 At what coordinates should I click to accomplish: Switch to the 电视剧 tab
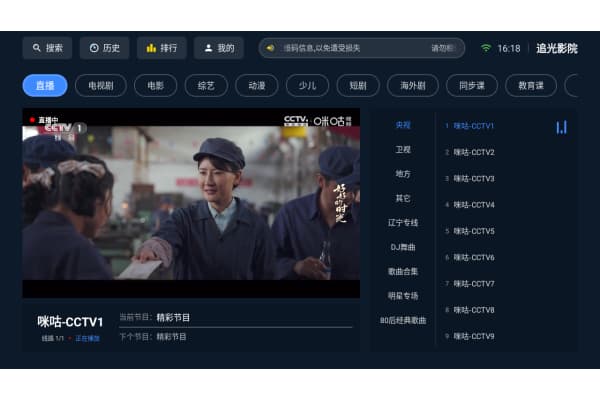pyautogui.click(x=101, y=85)
